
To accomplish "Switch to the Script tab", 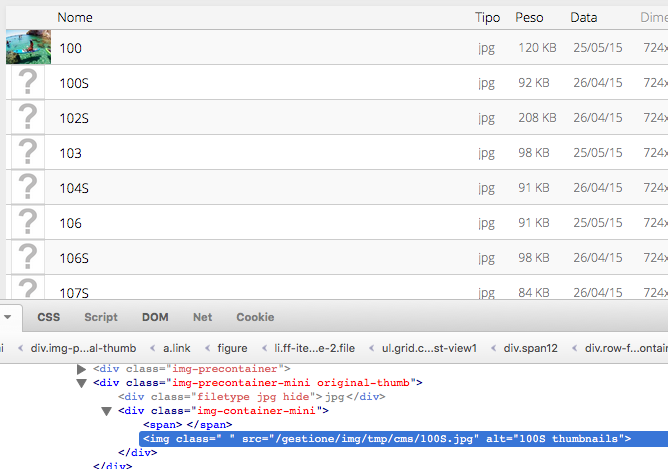I will click(x=101, y=317).
